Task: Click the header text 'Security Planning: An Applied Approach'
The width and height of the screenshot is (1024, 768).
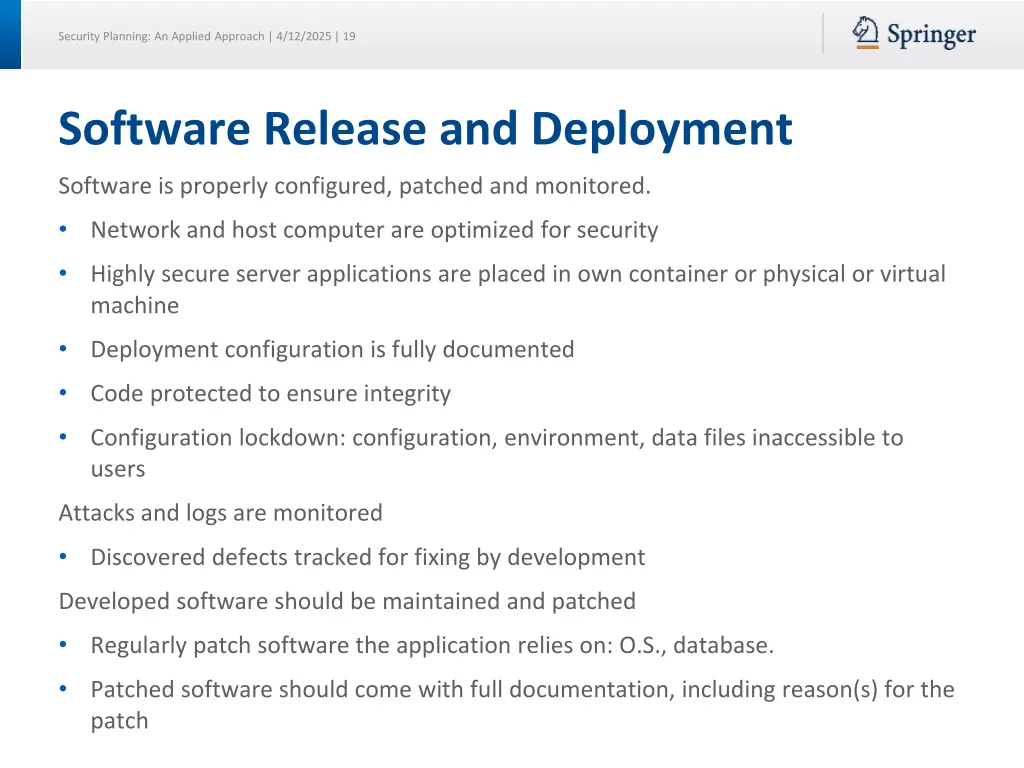Action: (x=161, y=37)
